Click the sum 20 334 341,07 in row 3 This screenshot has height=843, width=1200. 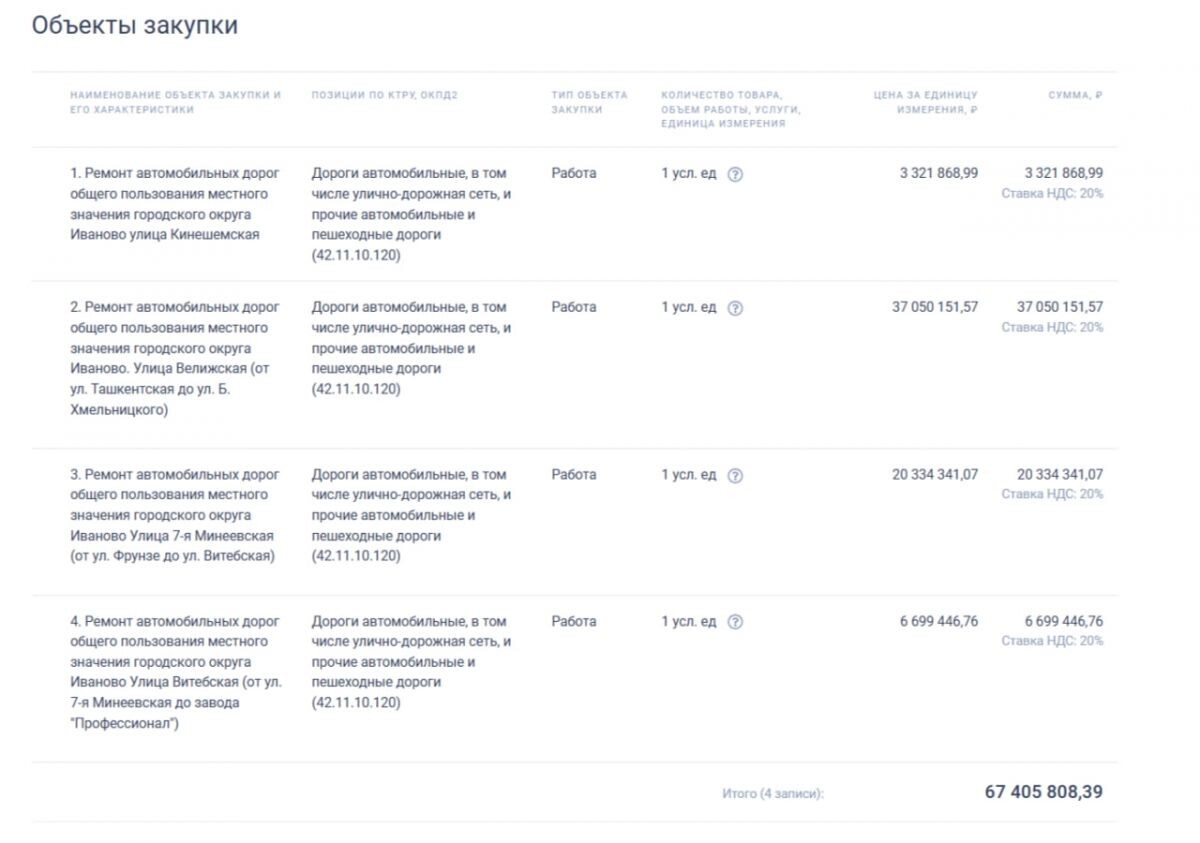[x=1059, y=474]
